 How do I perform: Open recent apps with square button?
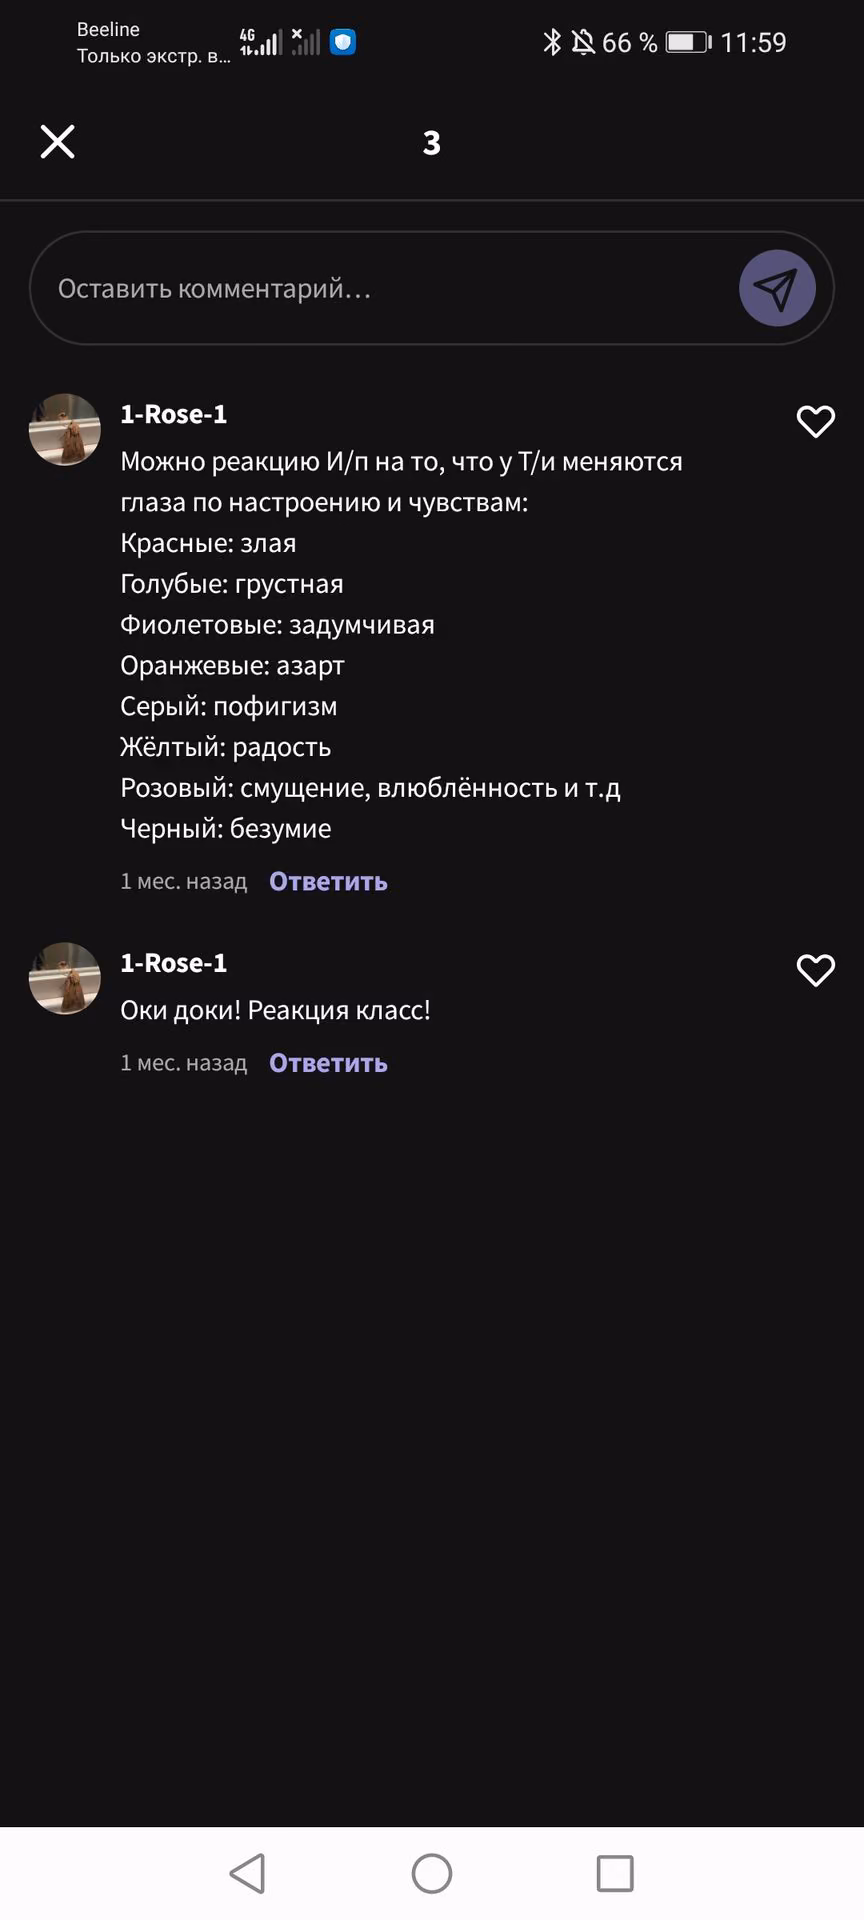(x=615, y=1873)
